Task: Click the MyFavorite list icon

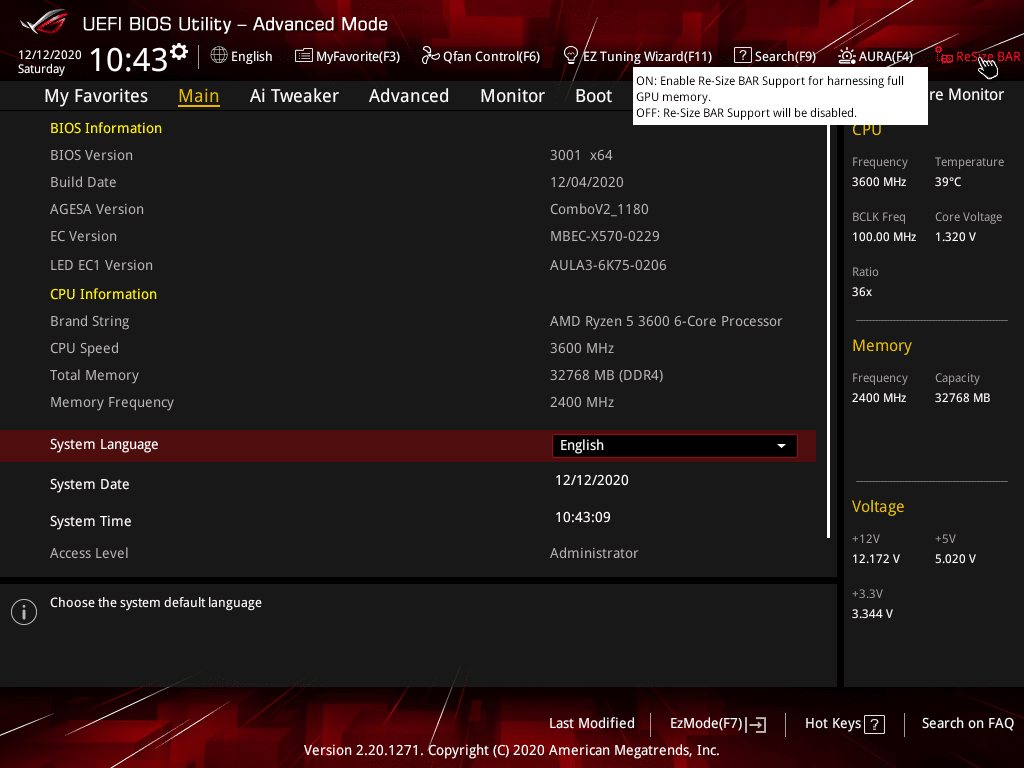Action: 304,56
